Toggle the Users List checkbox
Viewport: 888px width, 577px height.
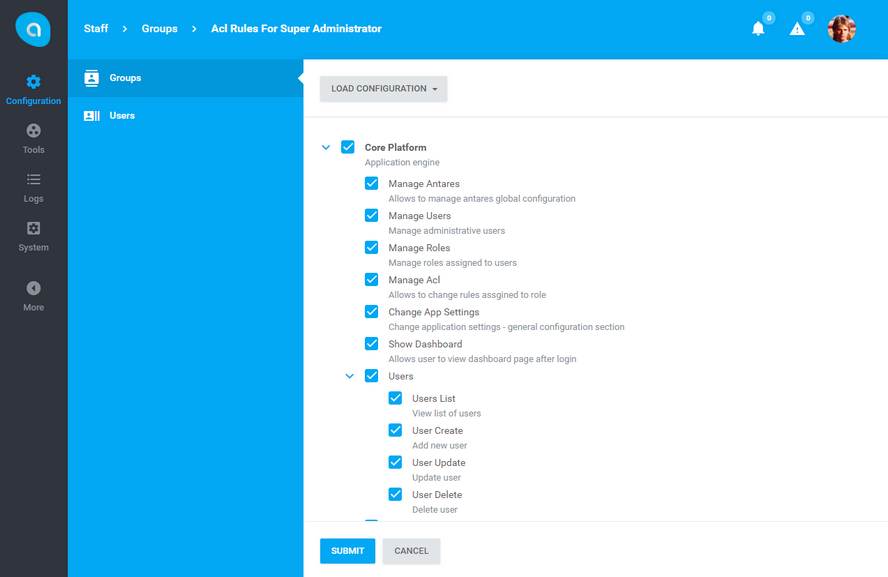tap(395, 398)
